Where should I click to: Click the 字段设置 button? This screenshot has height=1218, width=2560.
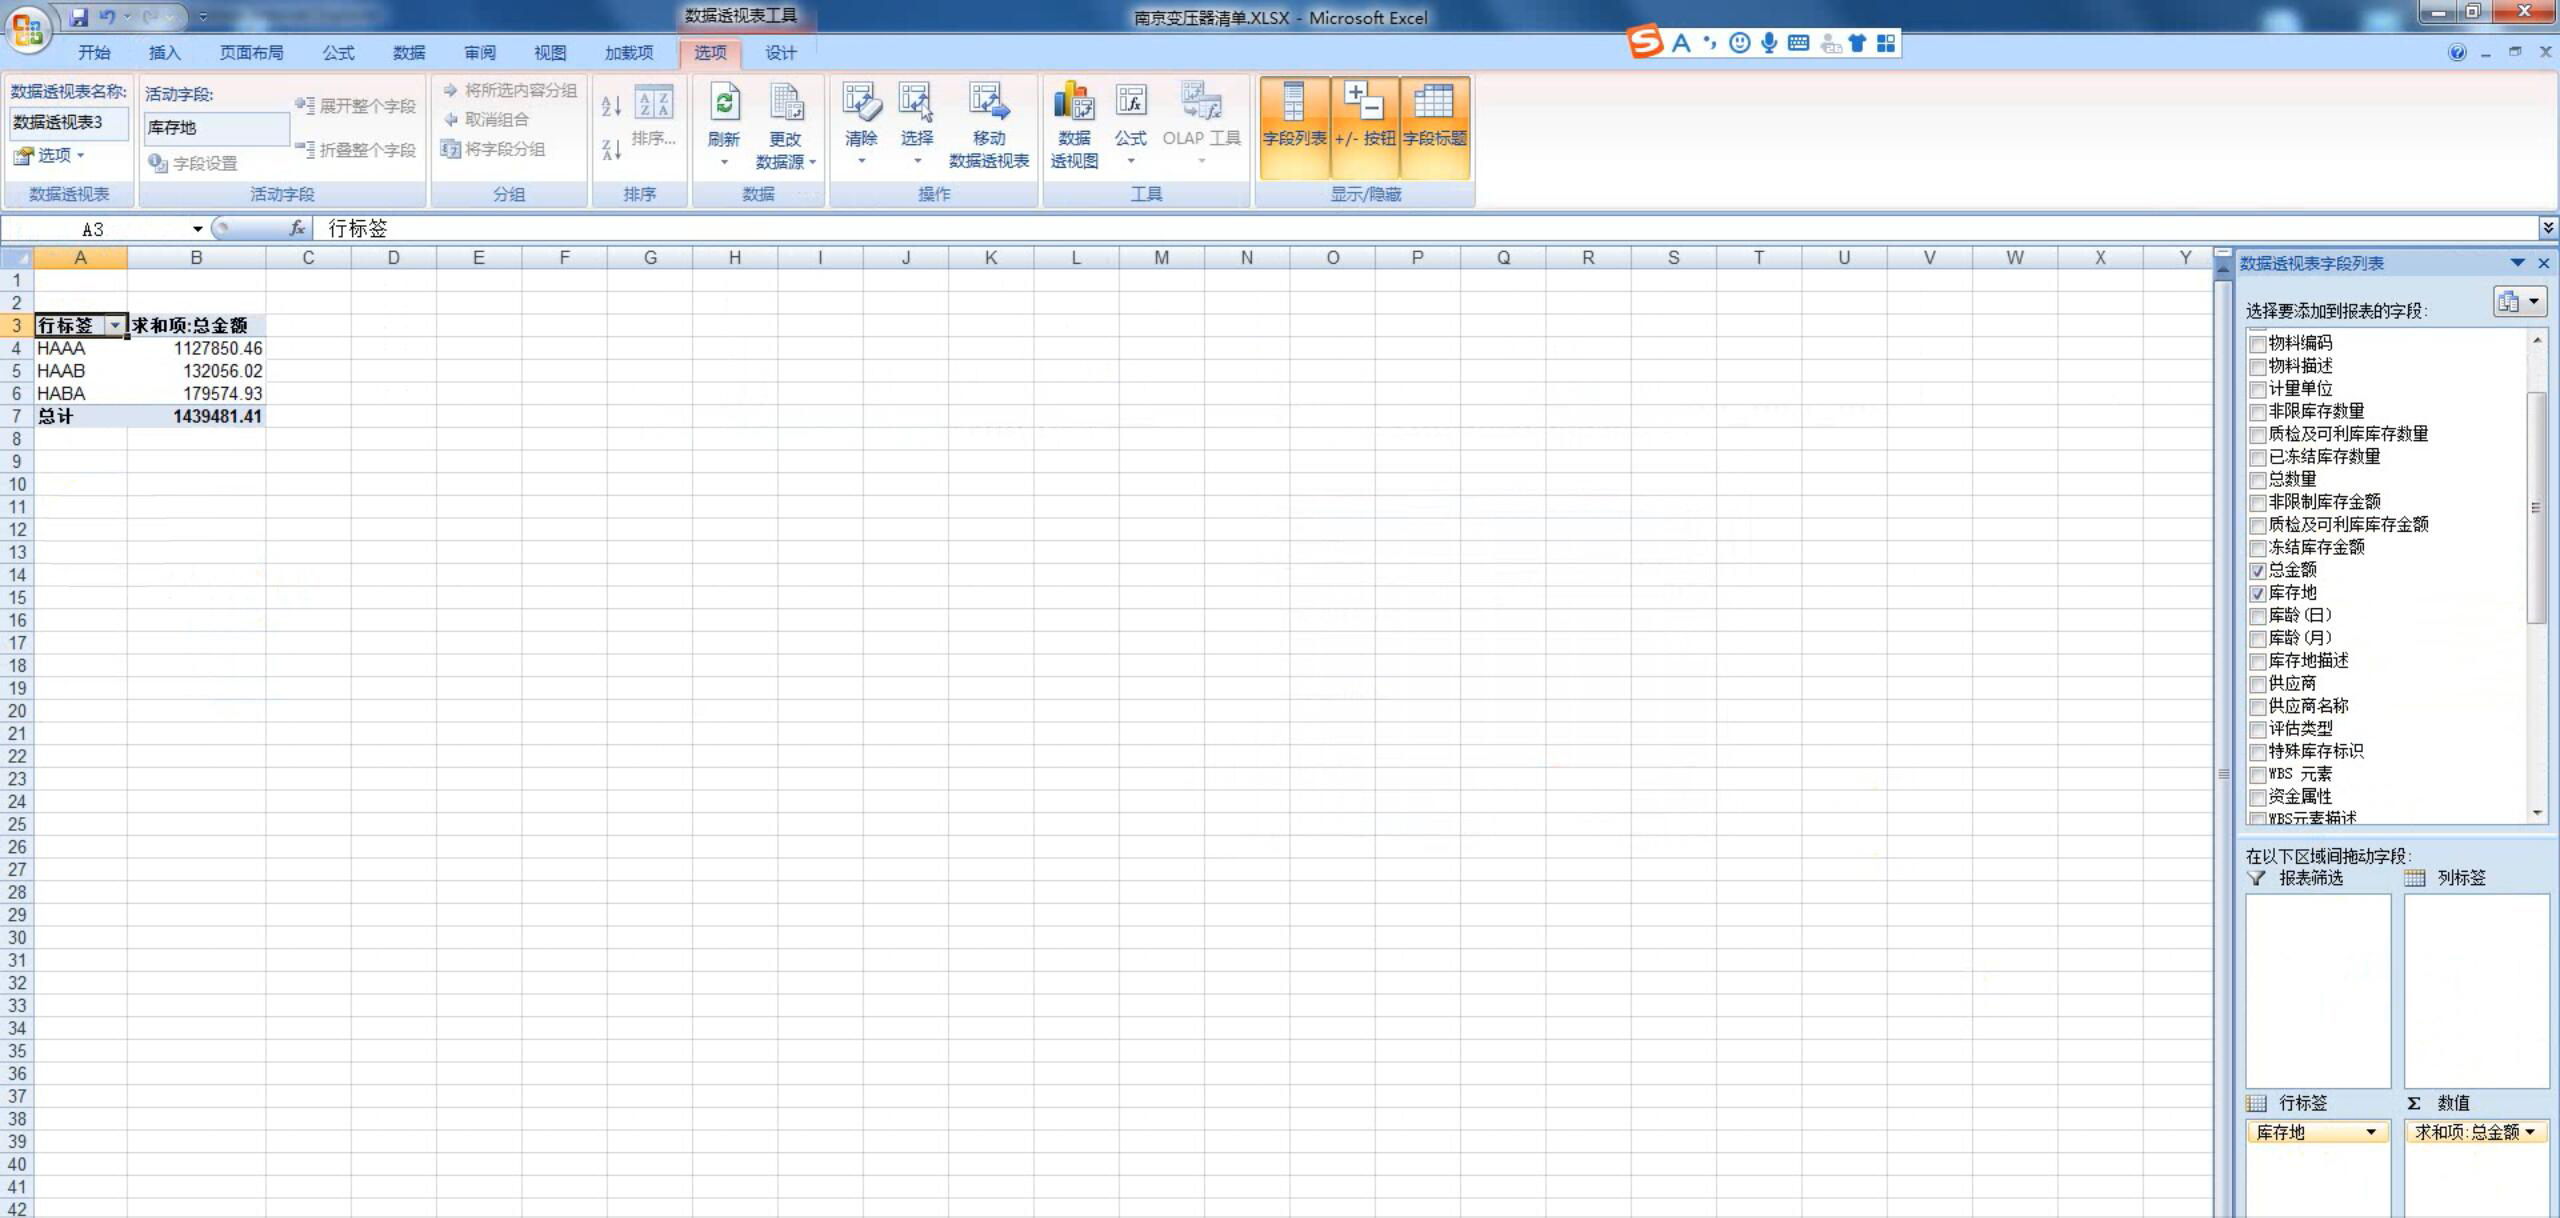pos(194,163)
